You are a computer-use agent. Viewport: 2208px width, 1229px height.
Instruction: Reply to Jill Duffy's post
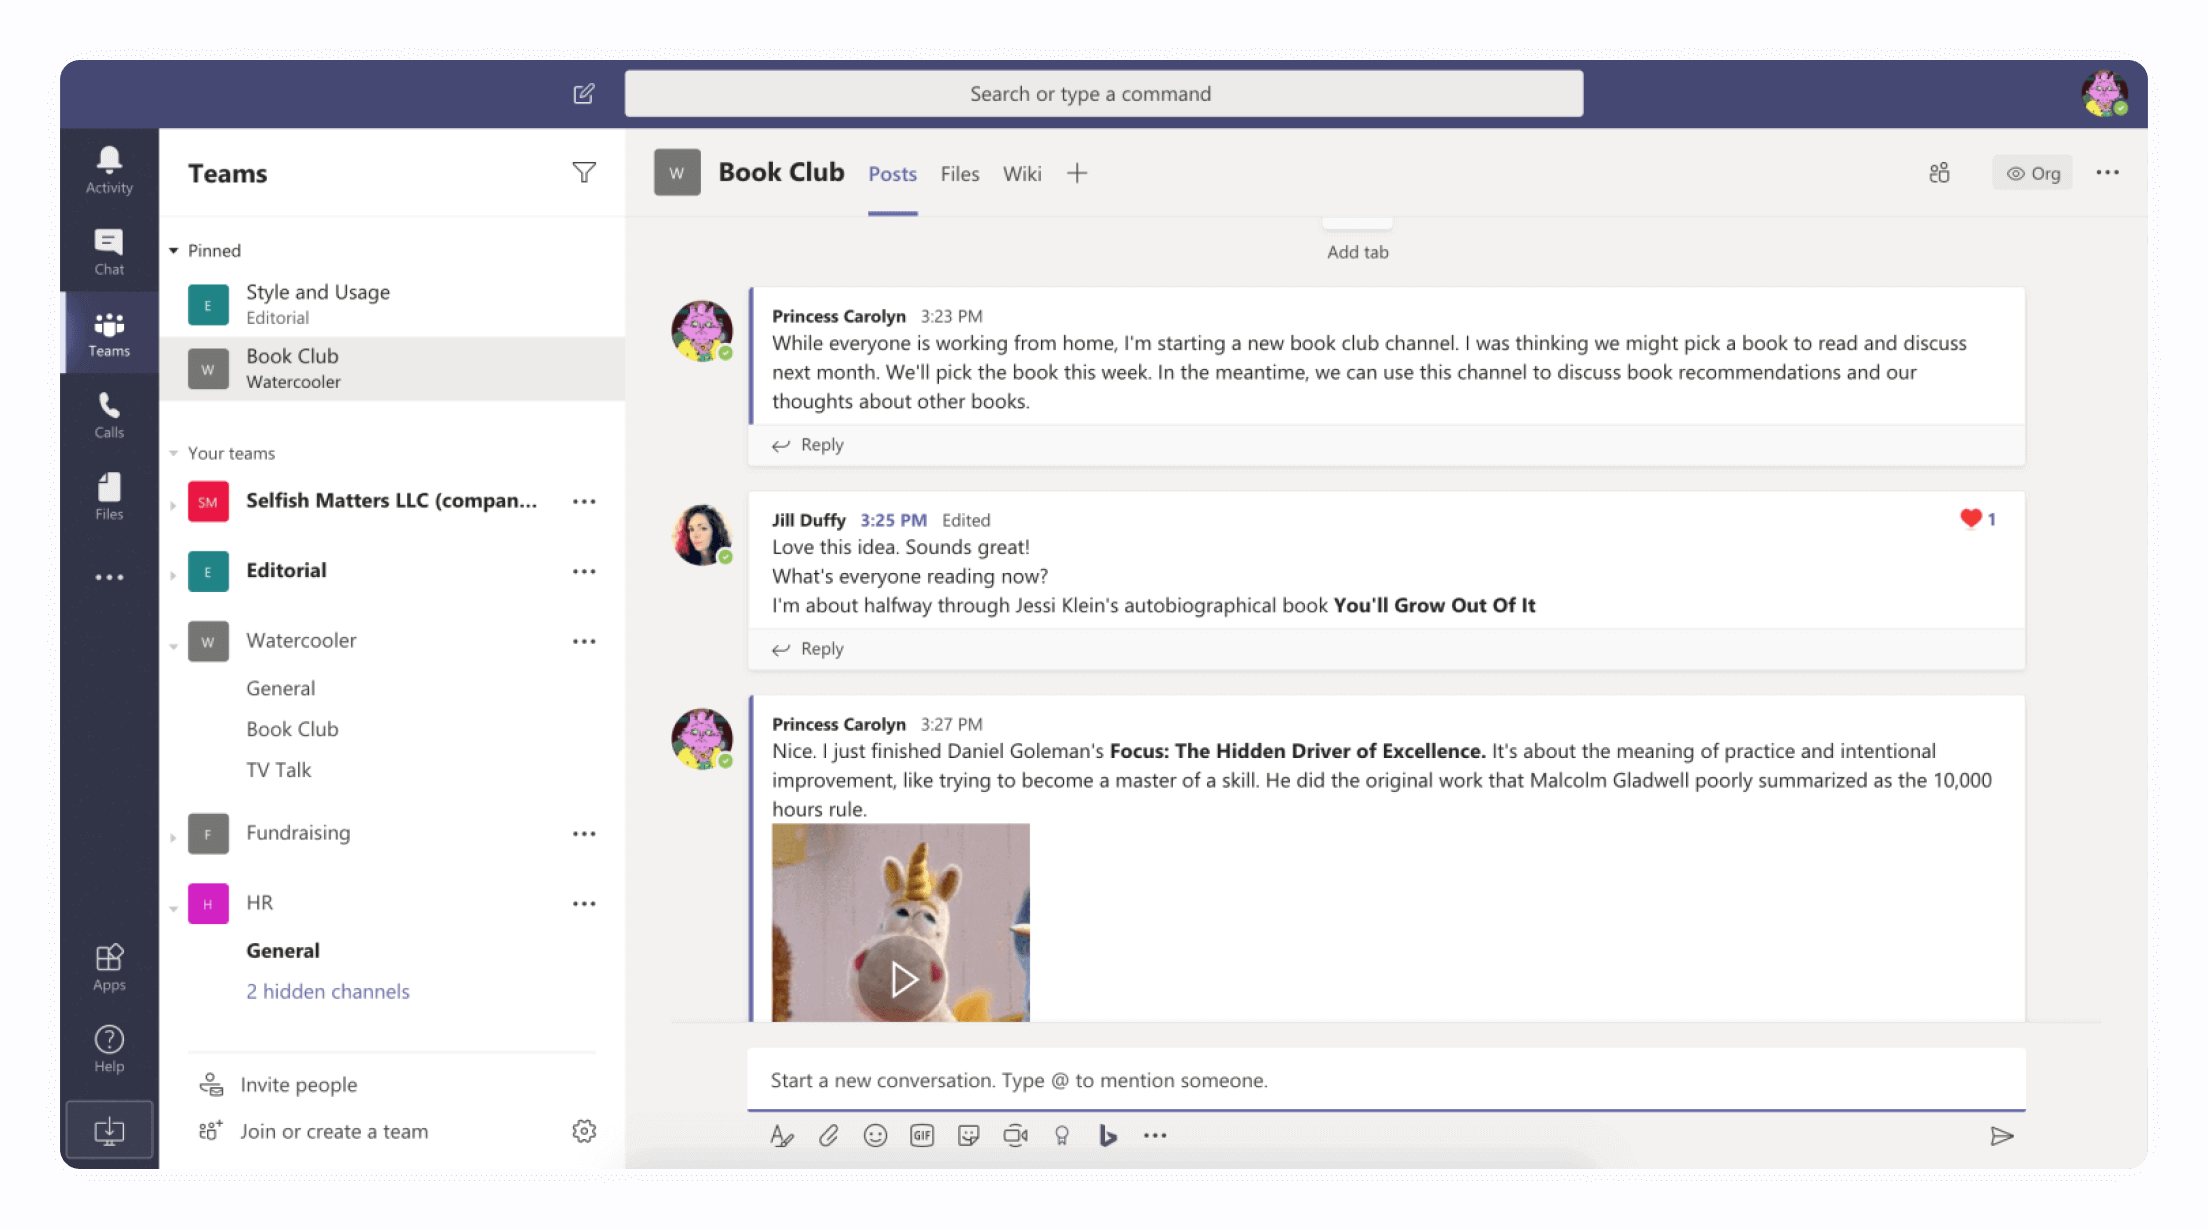click(808, 649)
